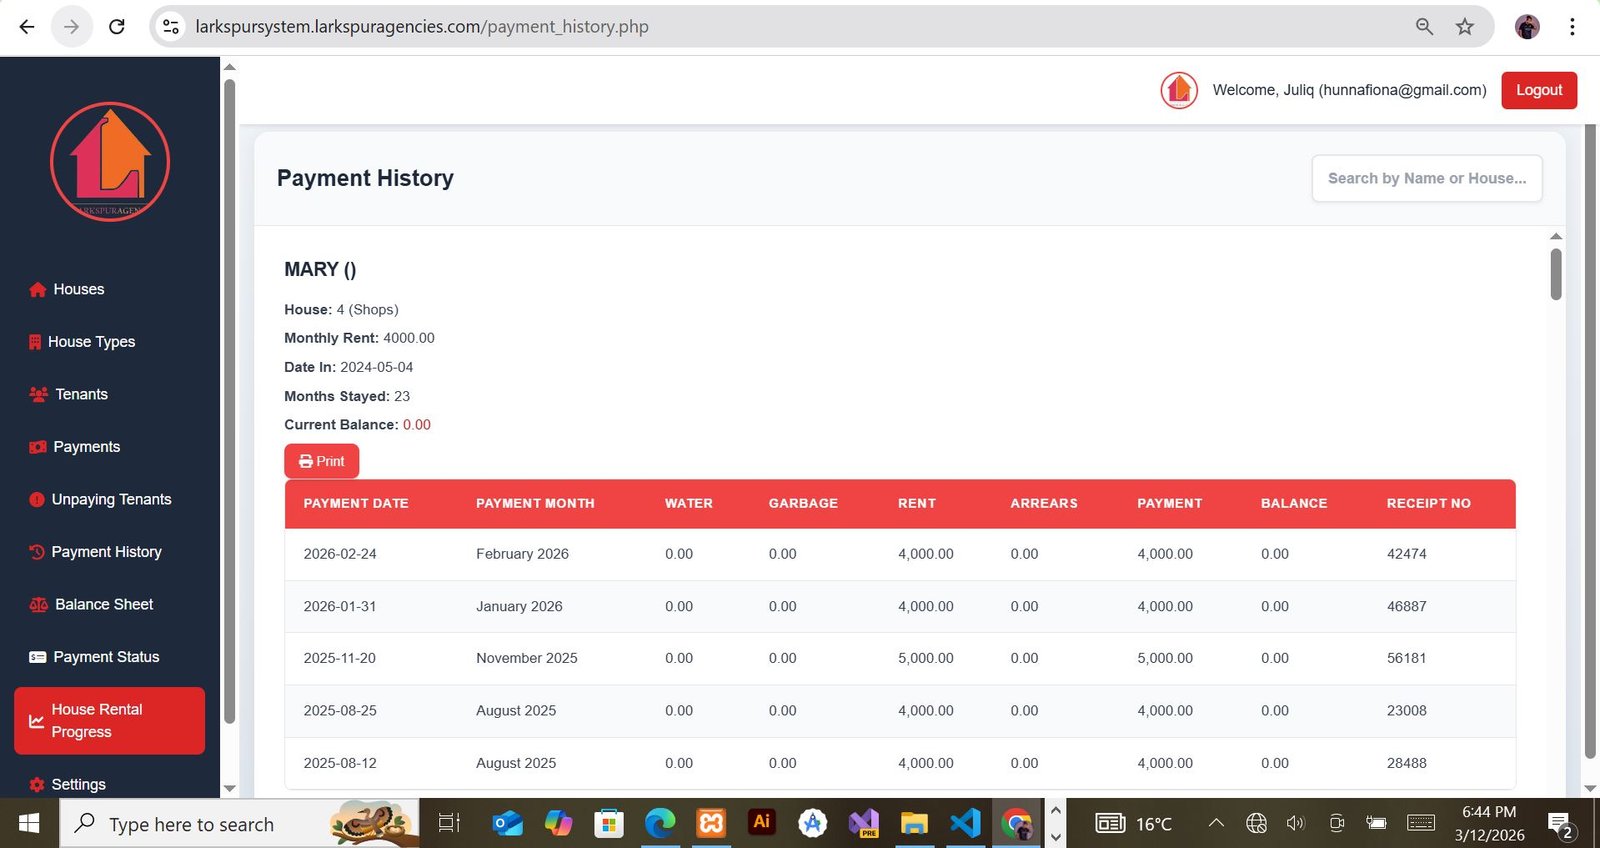1600x848 pixels.
Task: Click the RECEIPT NO column header
Action: 1428,503
